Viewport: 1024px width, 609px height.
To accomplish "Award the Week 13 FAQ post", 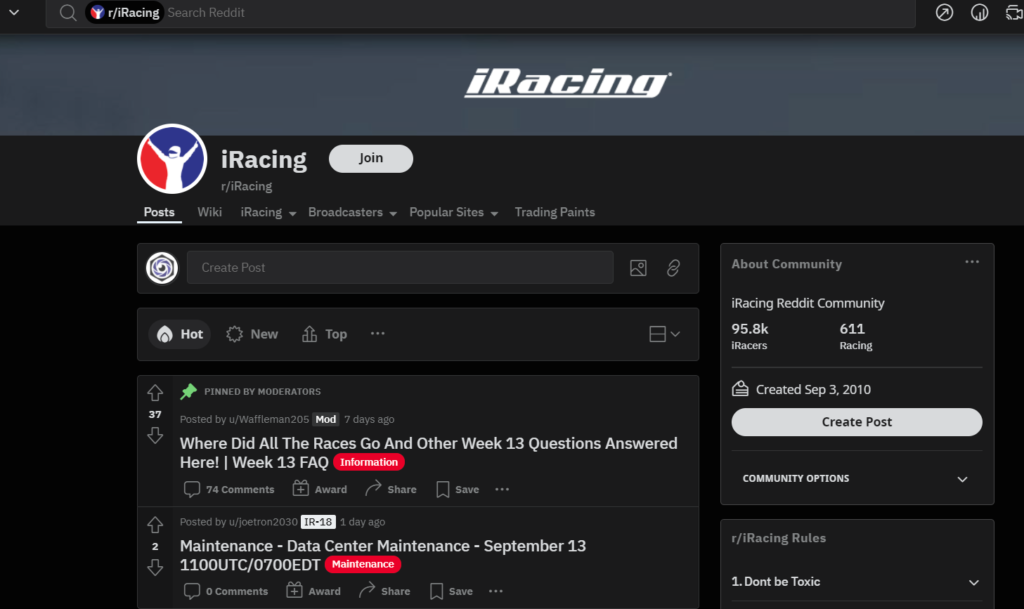I will [319, 489].
